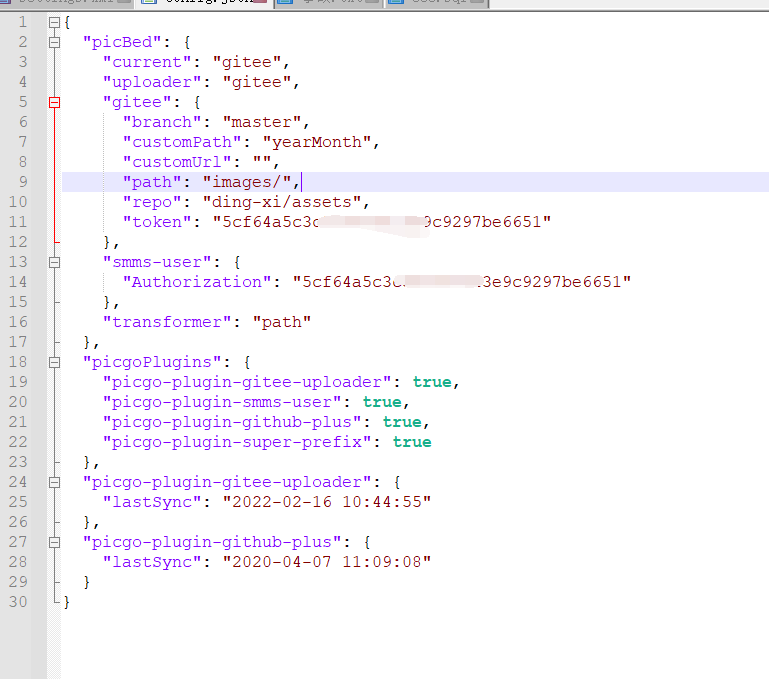Click the "uploader" key on line 4
The width and height of the screenshot is (769, 679).
coord(152,82)
